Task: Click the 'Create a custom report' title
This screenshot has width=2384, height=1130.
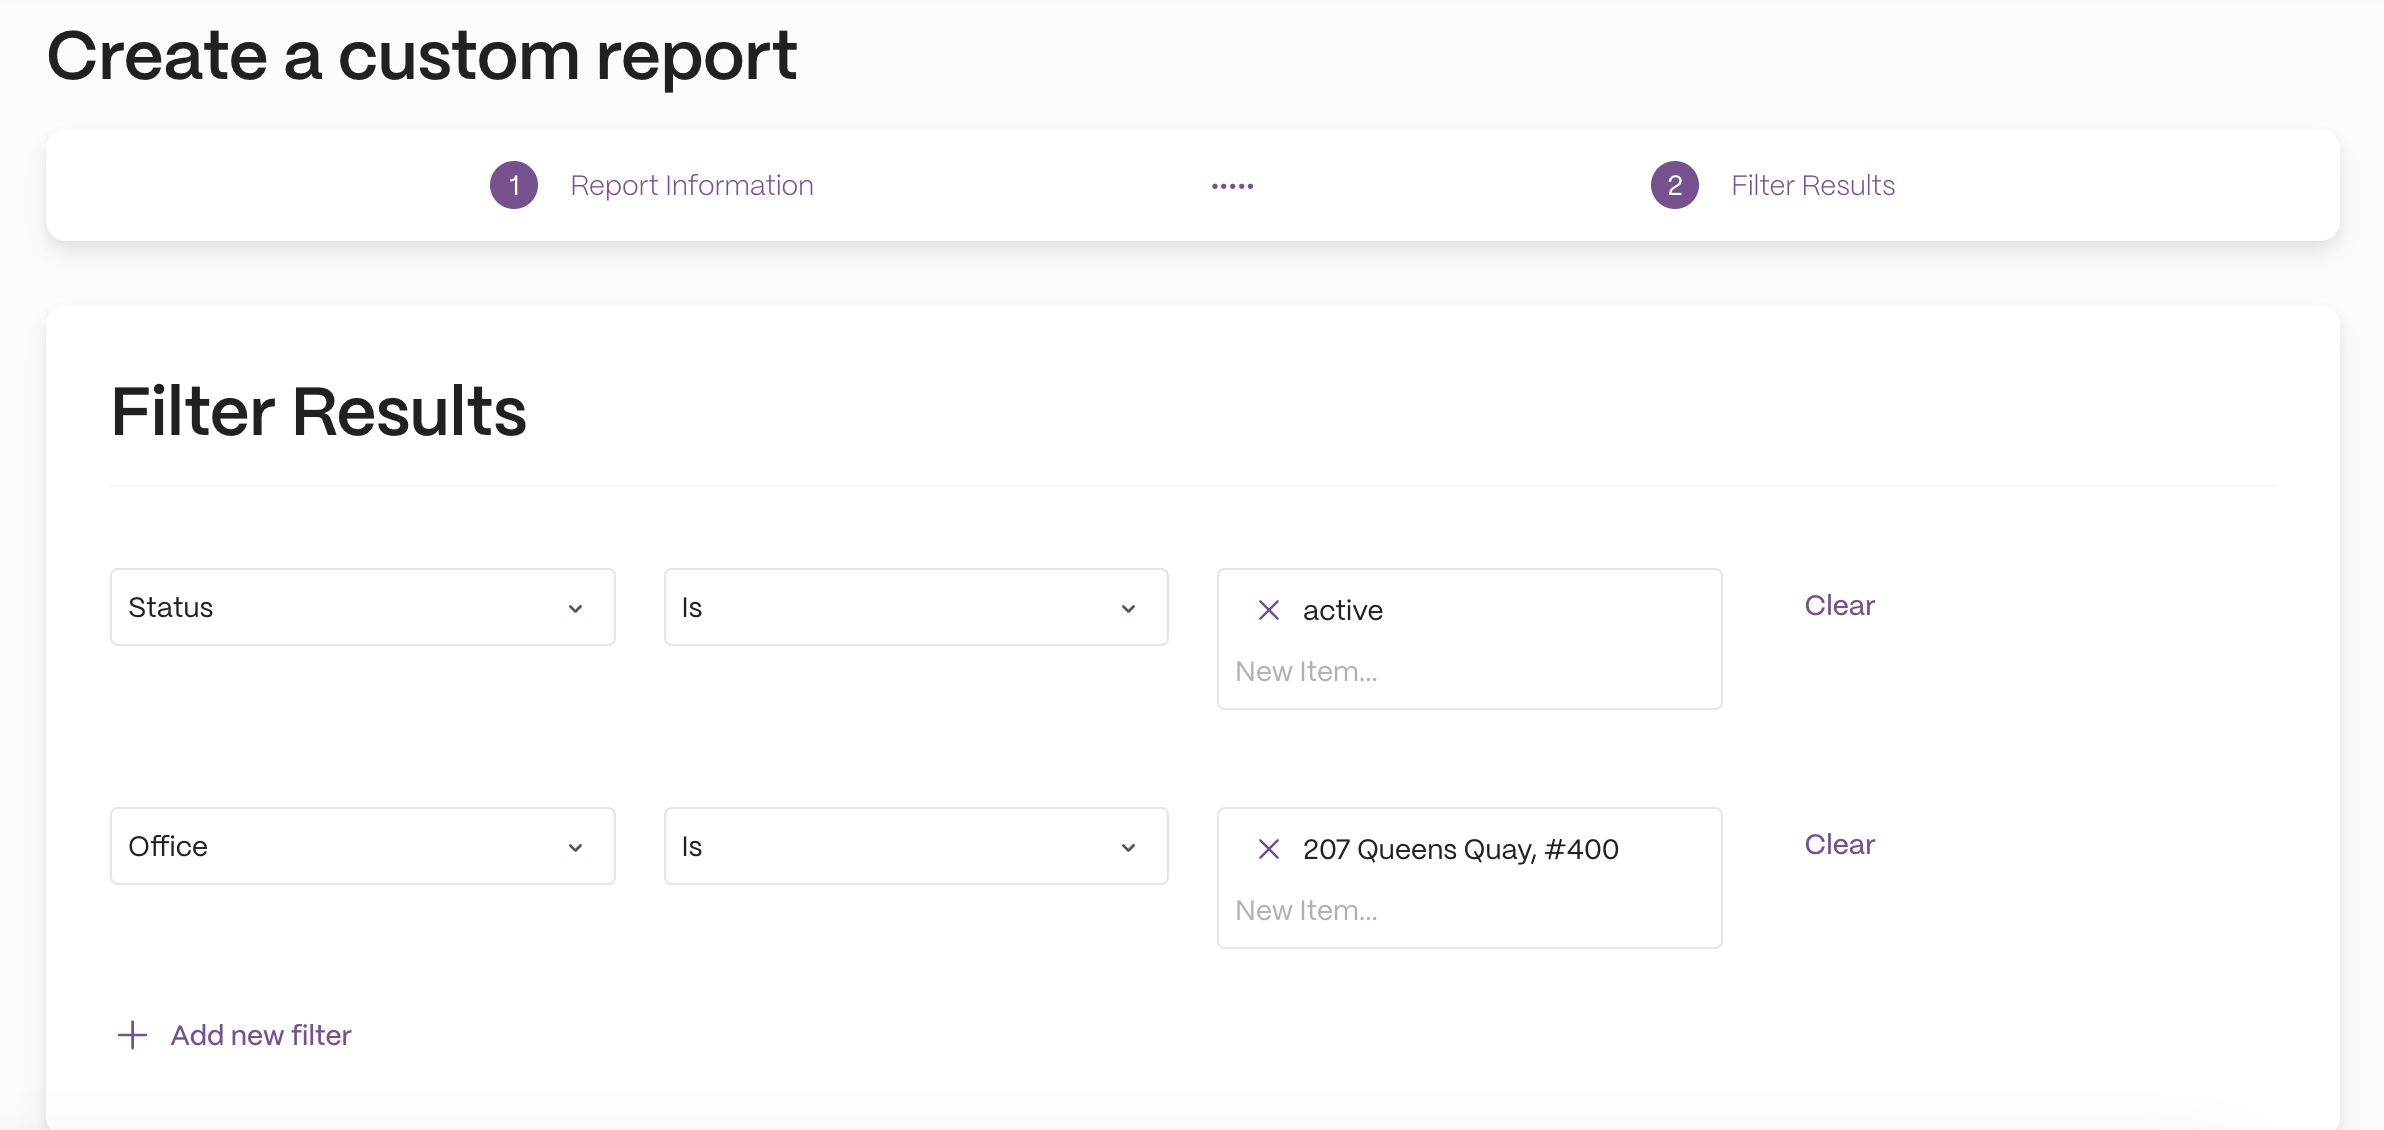Action: [422, 56]
